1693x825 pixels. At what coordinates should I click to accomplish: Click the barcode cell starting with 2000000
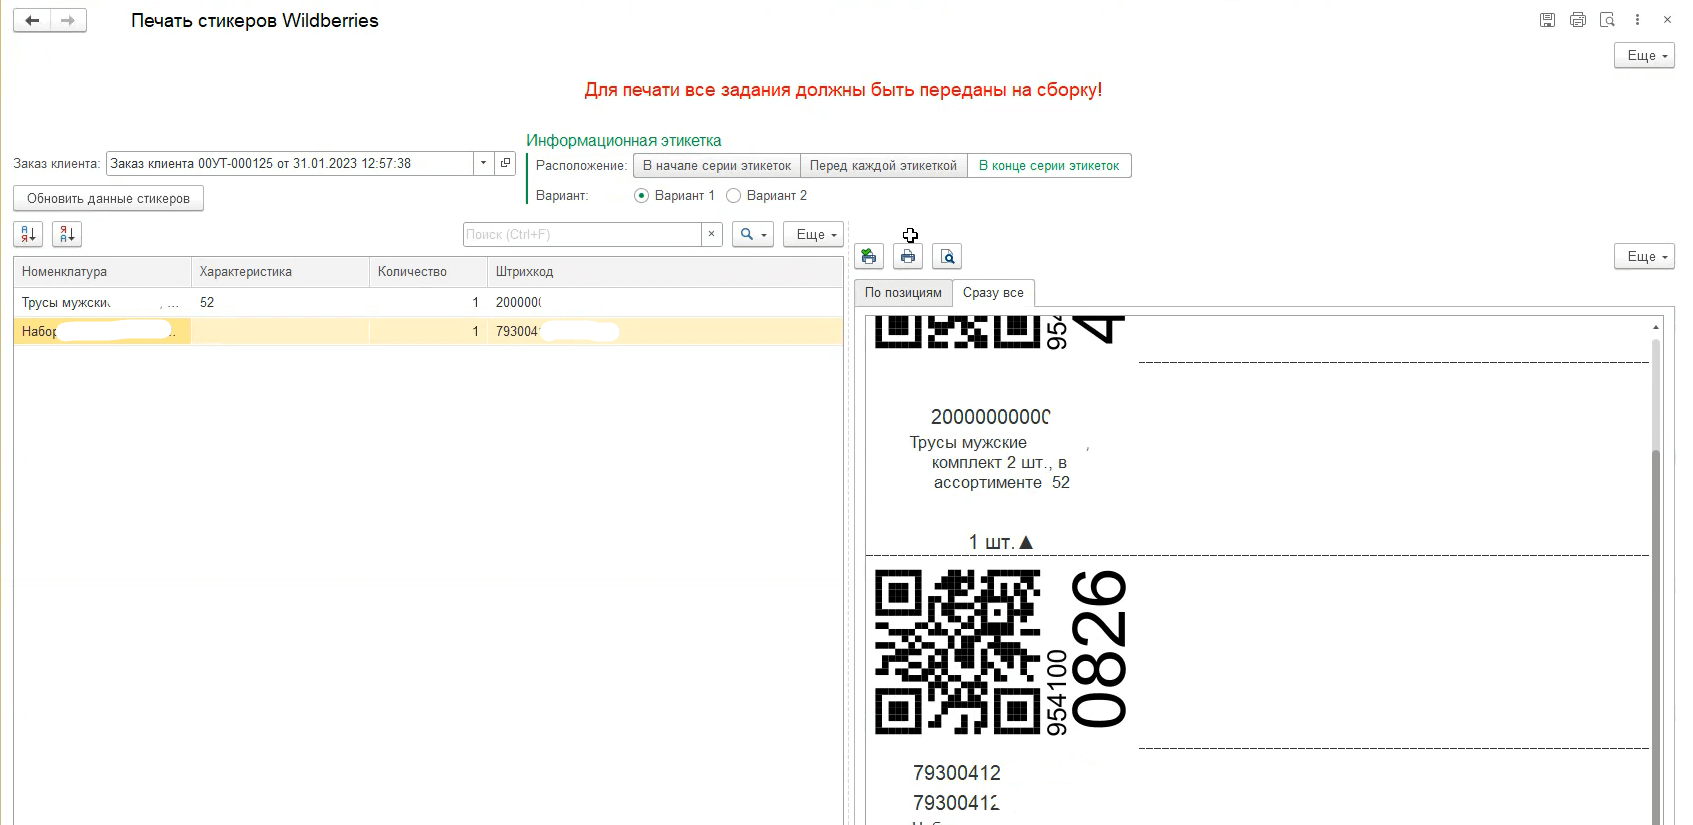coord(665,302)
